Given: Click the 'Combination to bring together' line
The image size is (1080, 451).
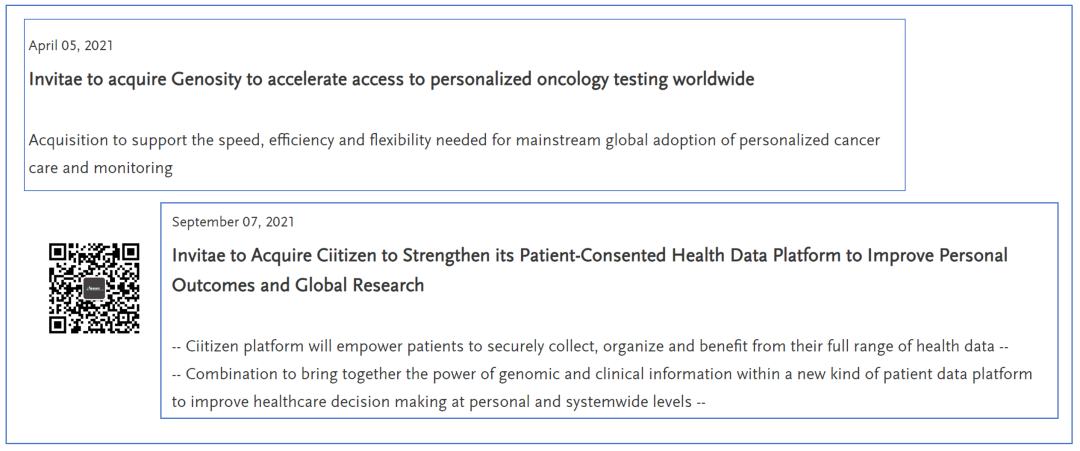Looking at the screenshot, I should pos(602,374).
